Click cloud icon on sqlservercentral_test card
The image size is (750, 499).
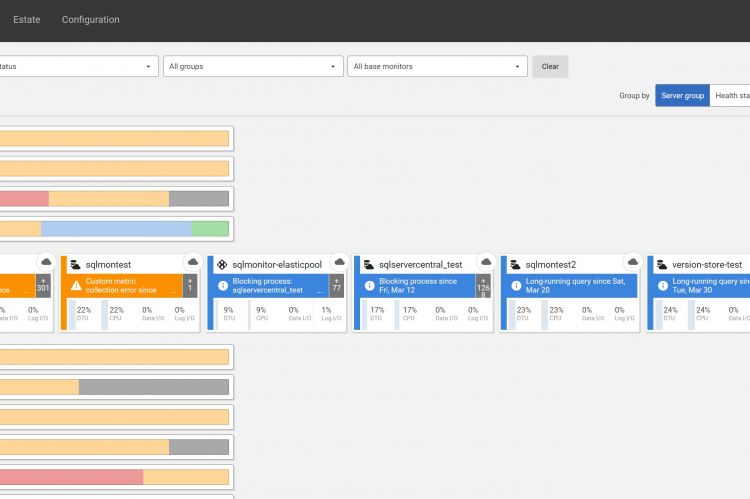tap(486, 262)
